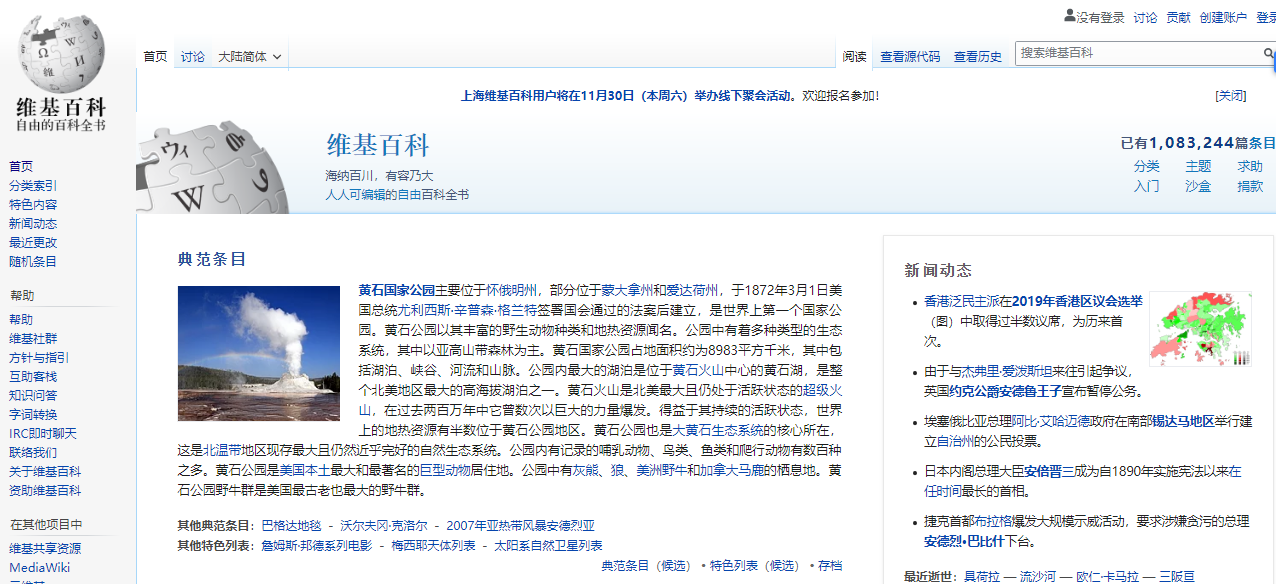
Task: Go to 随机条目 in the sidebar
Action: pos(33,261)
